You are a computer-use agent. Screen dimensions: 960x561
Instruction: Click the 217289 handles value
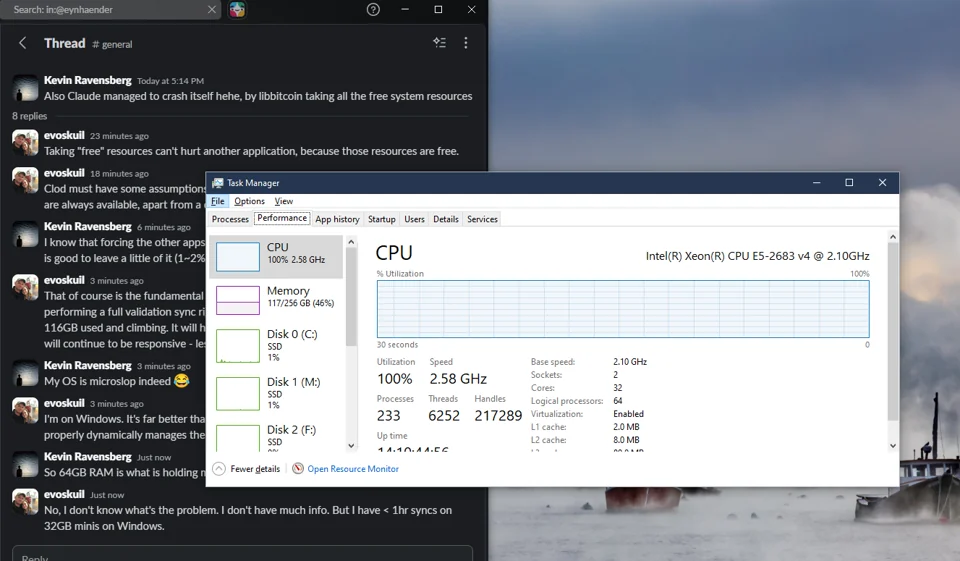tap(498, 416)
